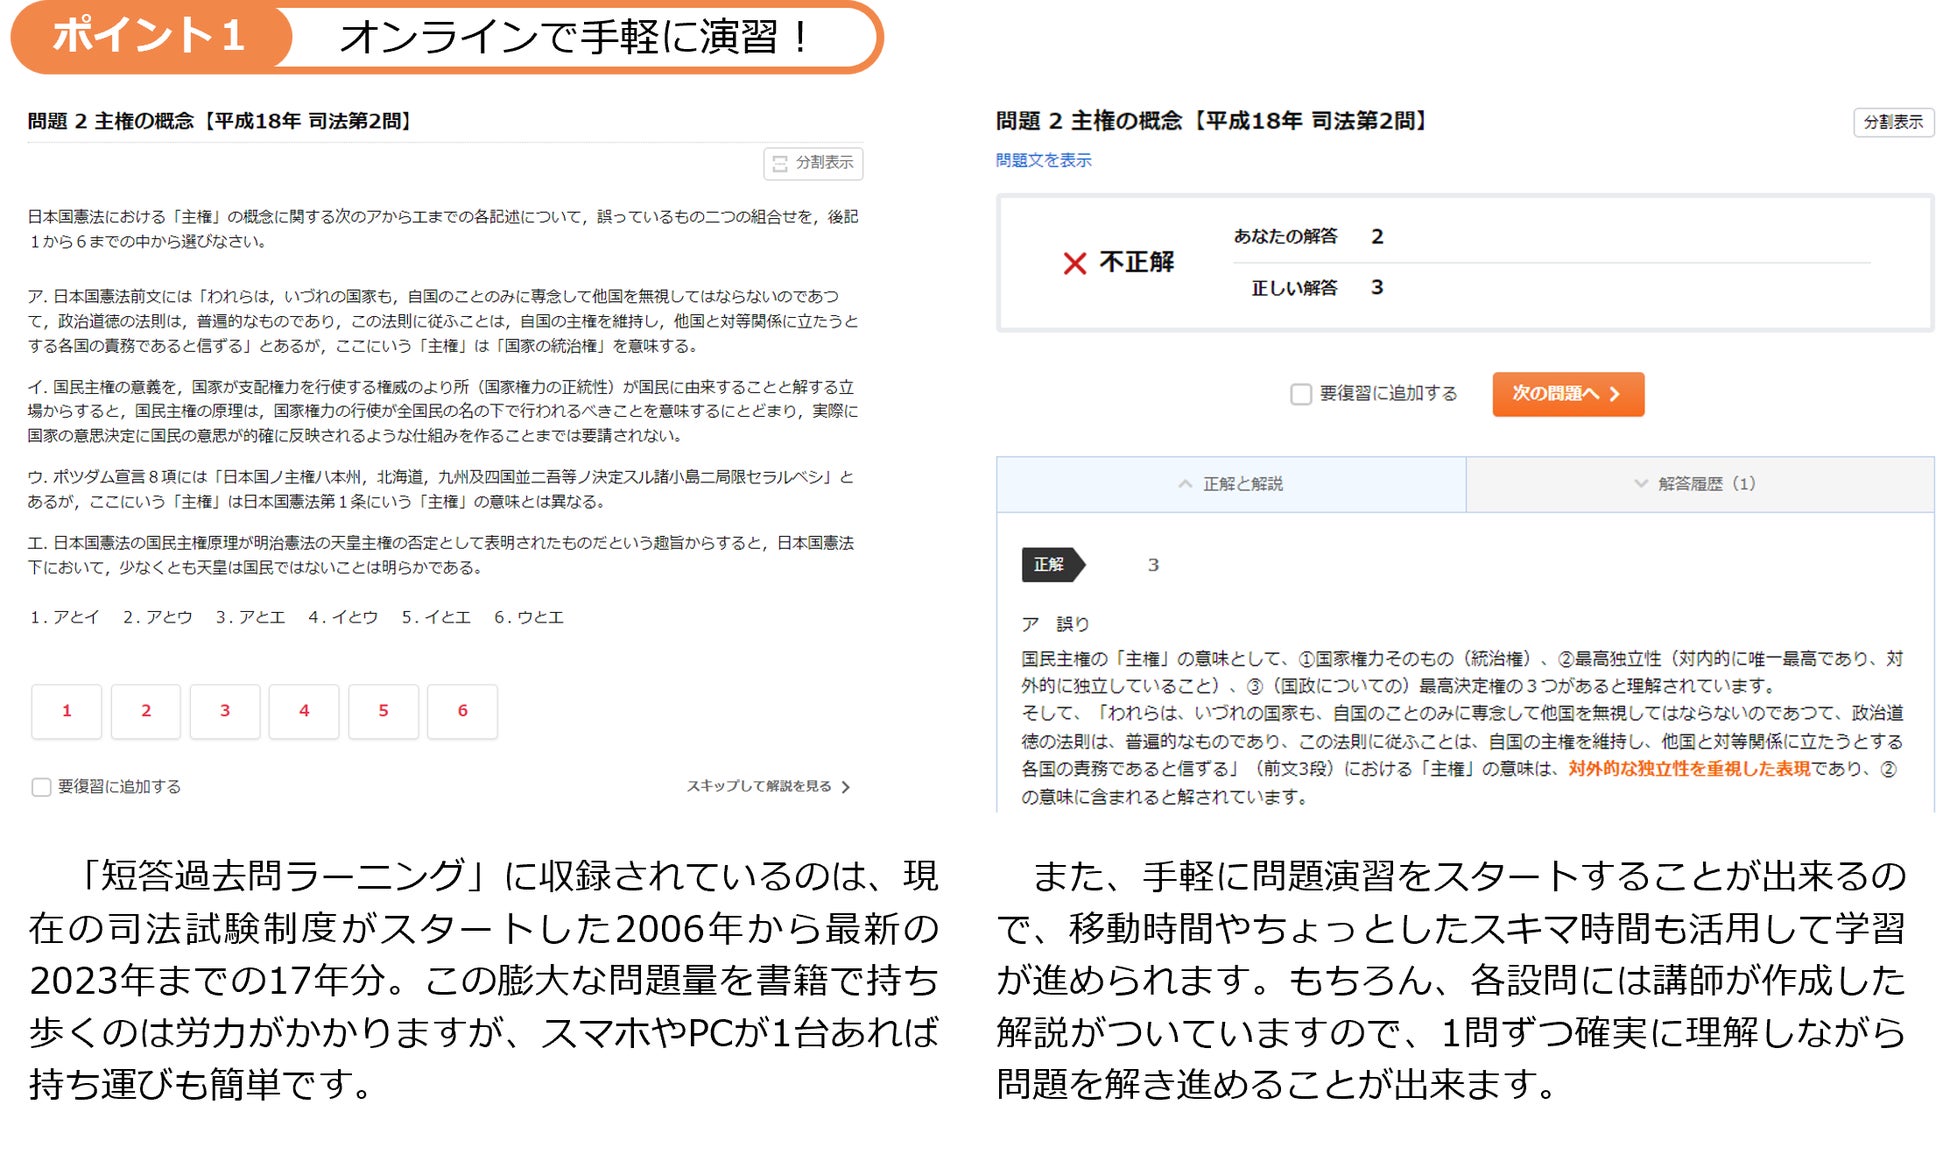Viewport: 1950px width, 1154px height.
Task: Select answer choice 2
Action: pyautogui.click(x=146, y=711)
